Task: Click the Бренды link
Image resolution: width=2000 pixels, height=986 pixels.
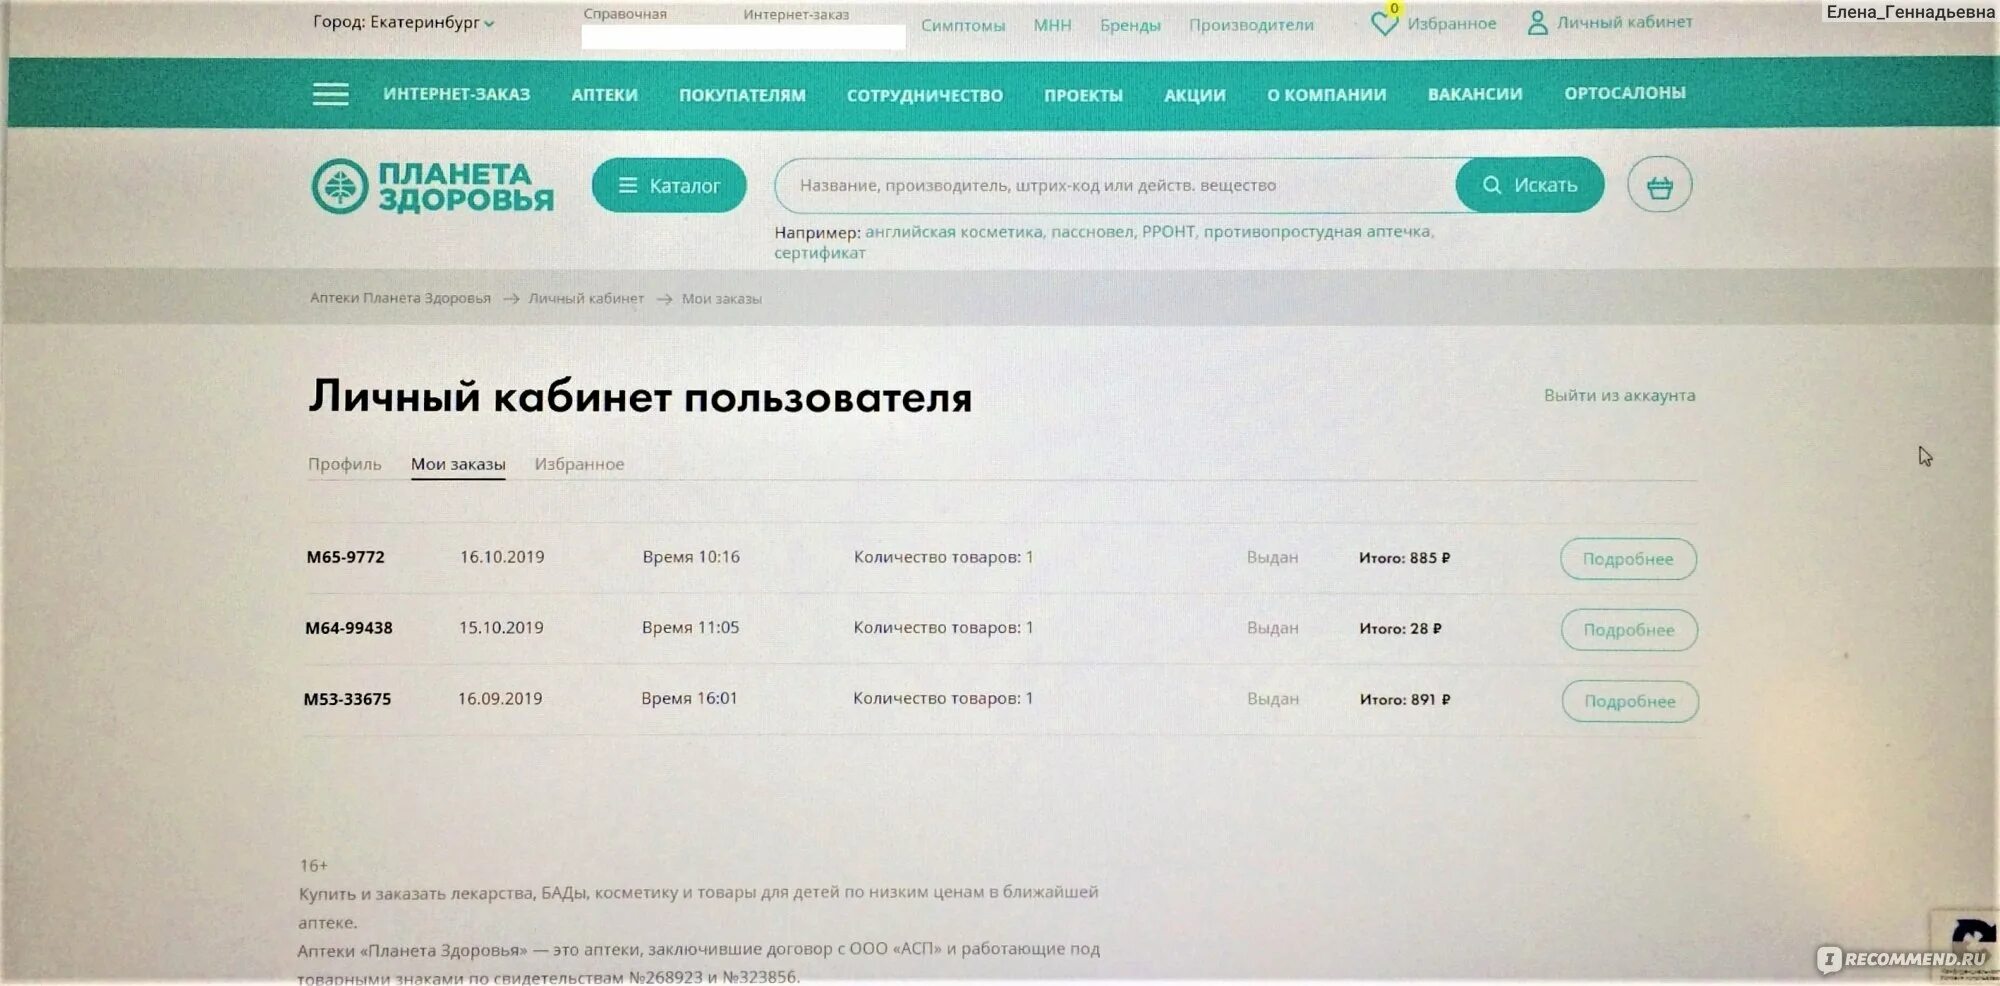Action: tap(1130, 25)
